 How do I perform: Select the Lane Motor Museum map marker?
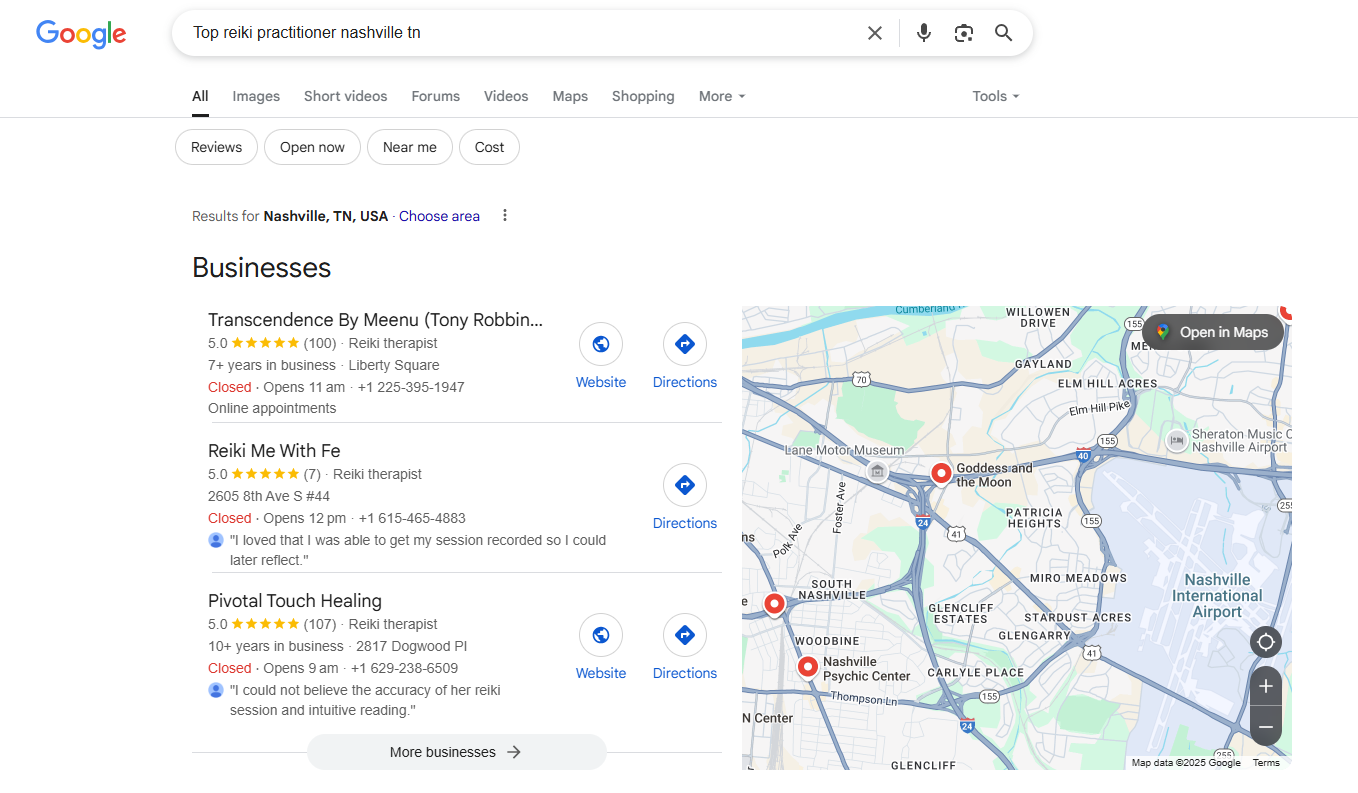tap(877, 471)
